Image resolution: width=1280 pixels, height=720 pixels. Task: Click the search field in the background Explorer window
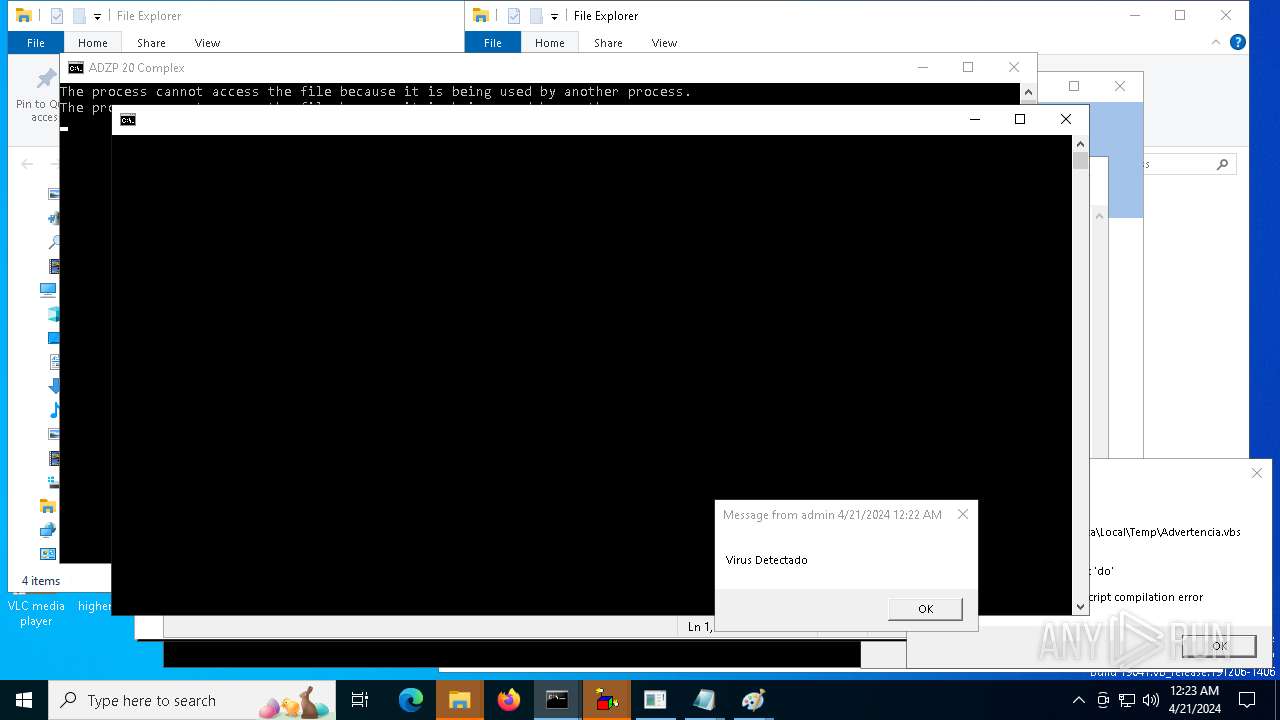click(1189, 164)
